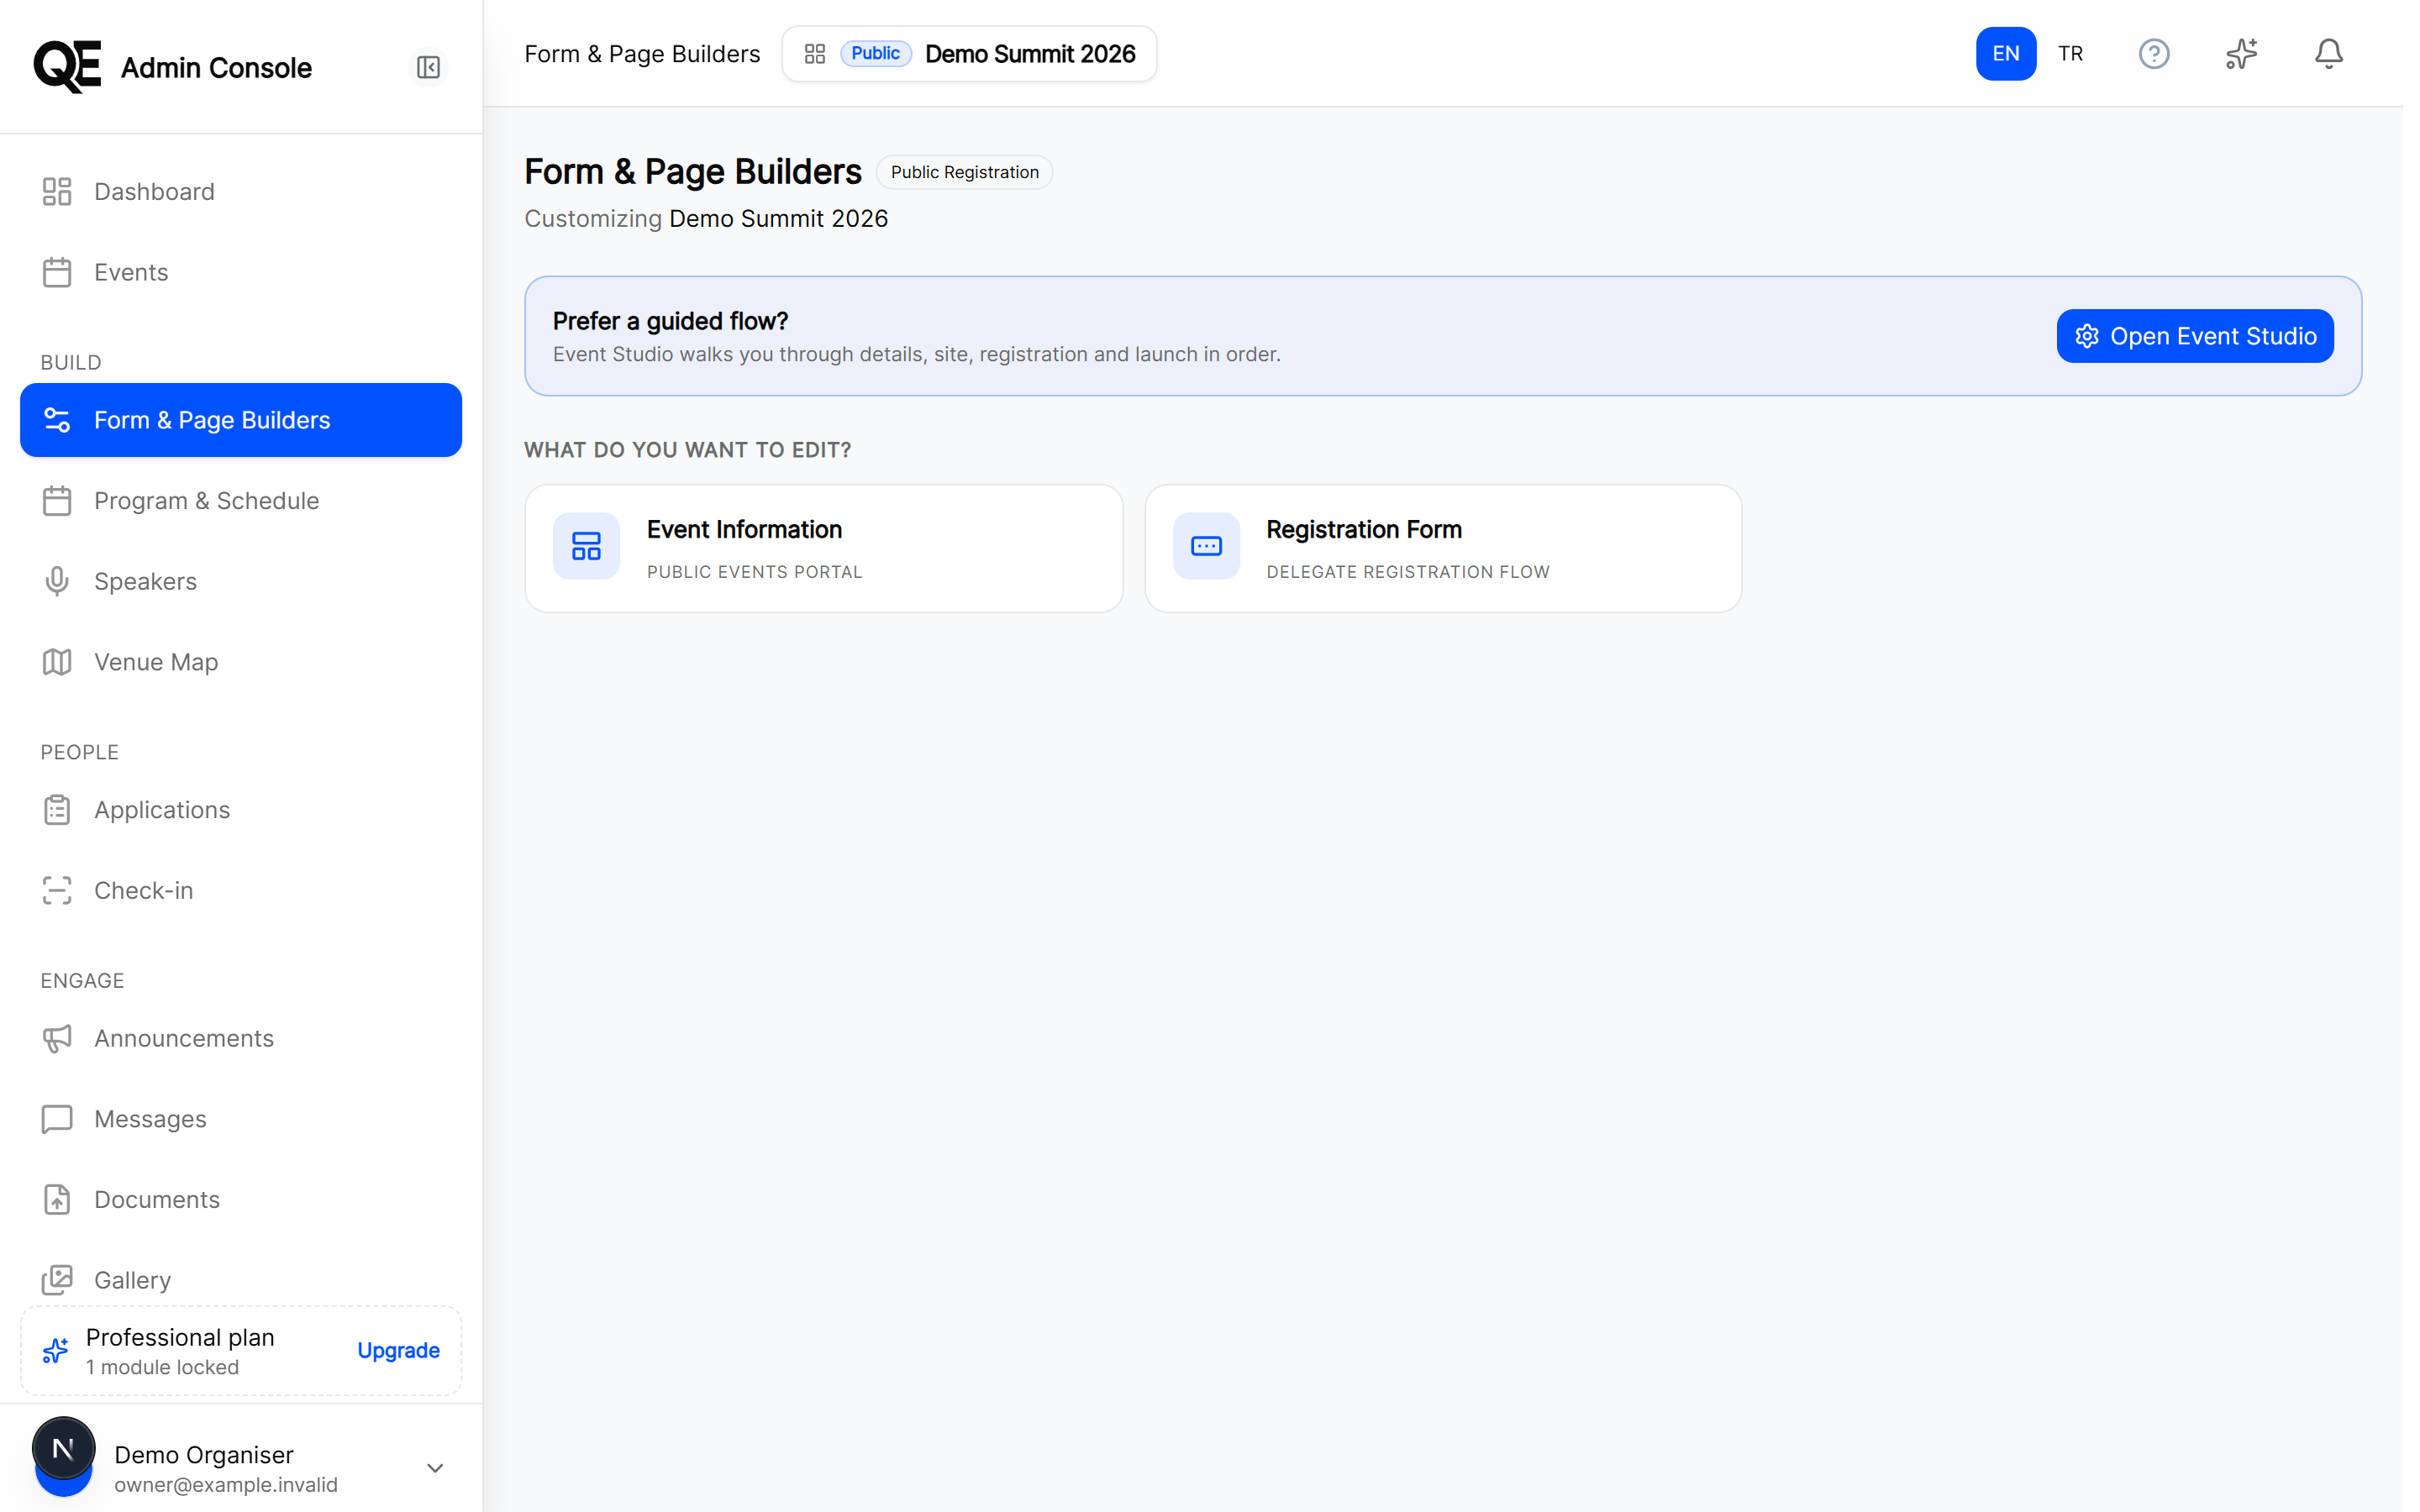Click the Gallery images icon
This screenshot has height=1512, width=2420.
(57, 1280)
